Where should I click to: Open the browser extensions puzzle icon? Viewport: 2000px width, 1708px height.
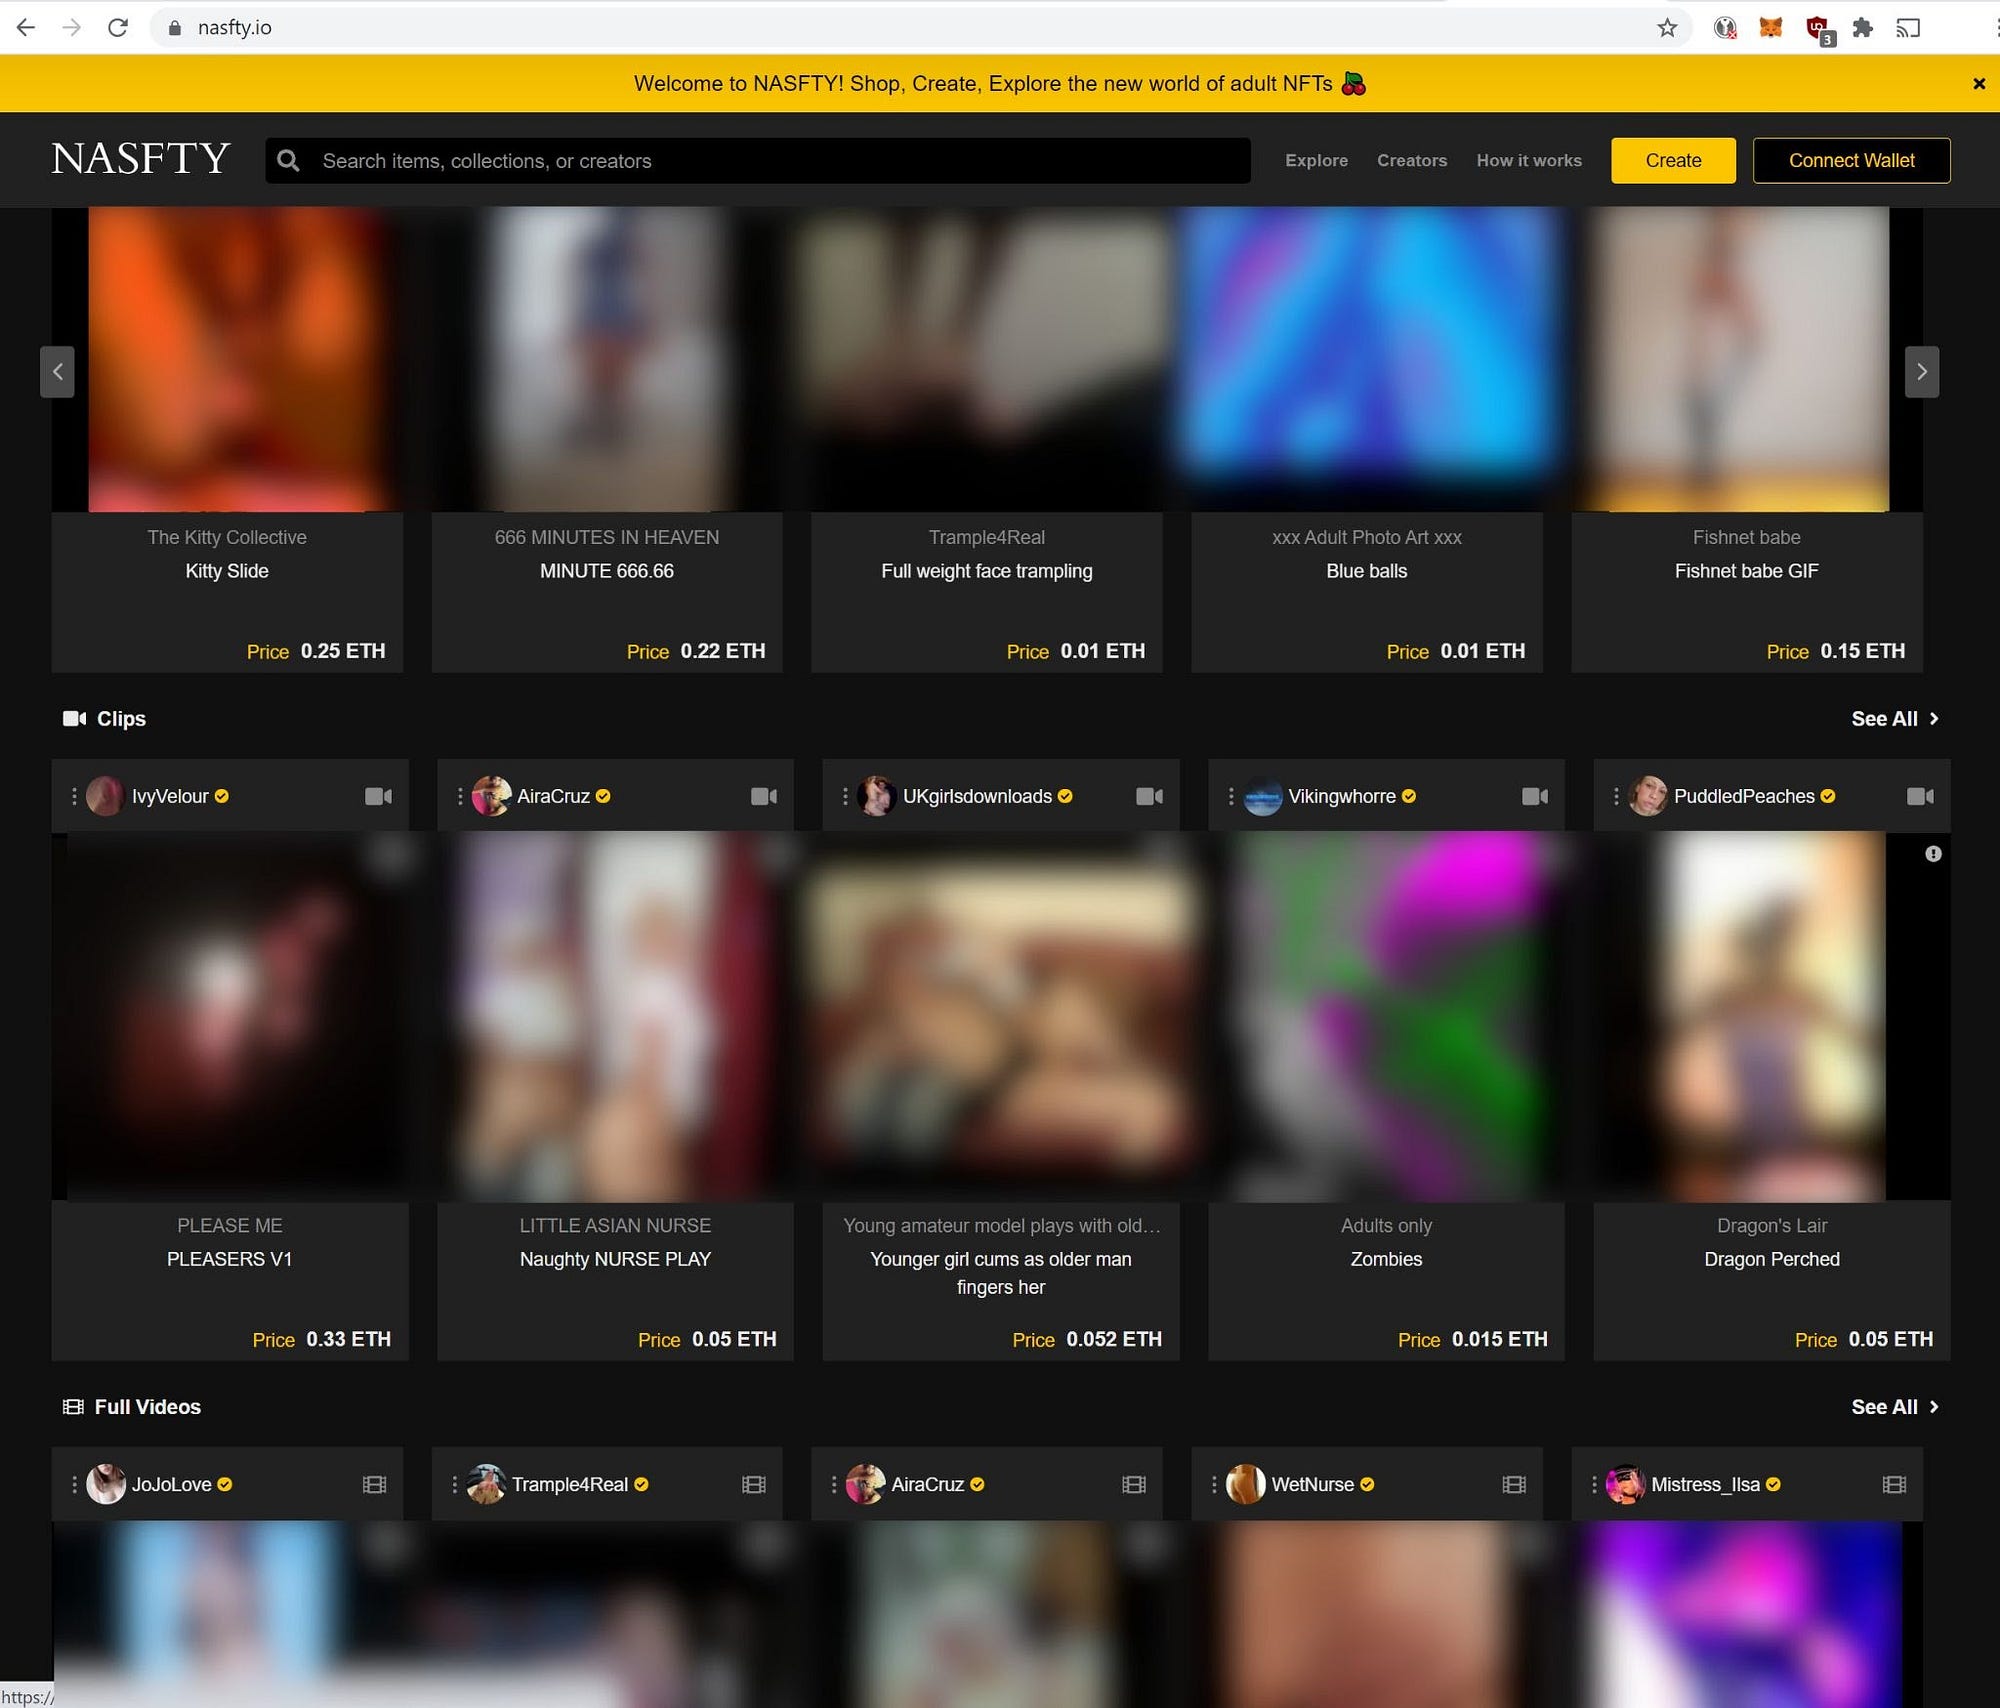1862,27
